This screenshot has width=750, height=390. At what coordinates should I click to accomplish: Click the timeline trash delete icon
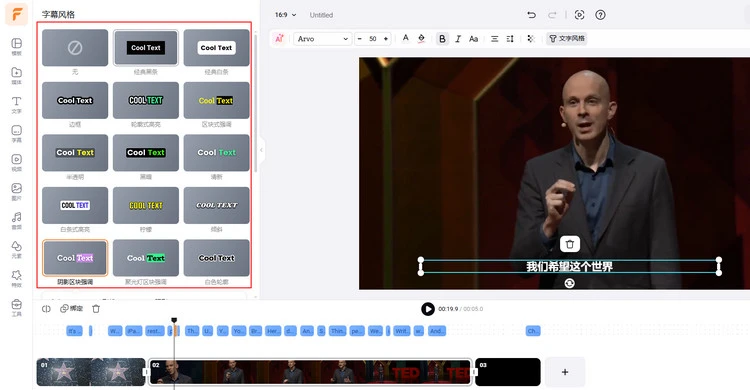pyautogui.click(x=96, y=309)
